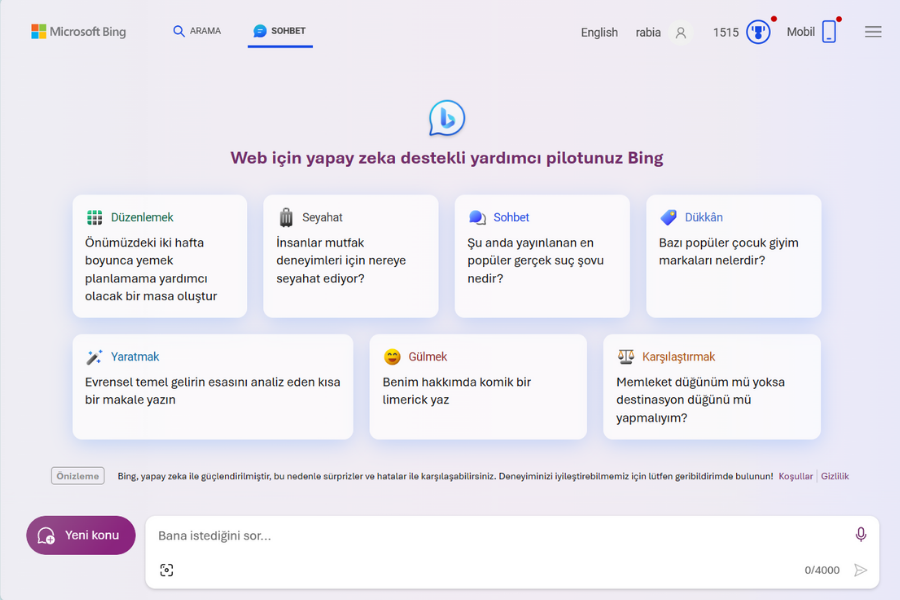
Task: Click the price tag Dükkân icon
Action: click(669, 217)
